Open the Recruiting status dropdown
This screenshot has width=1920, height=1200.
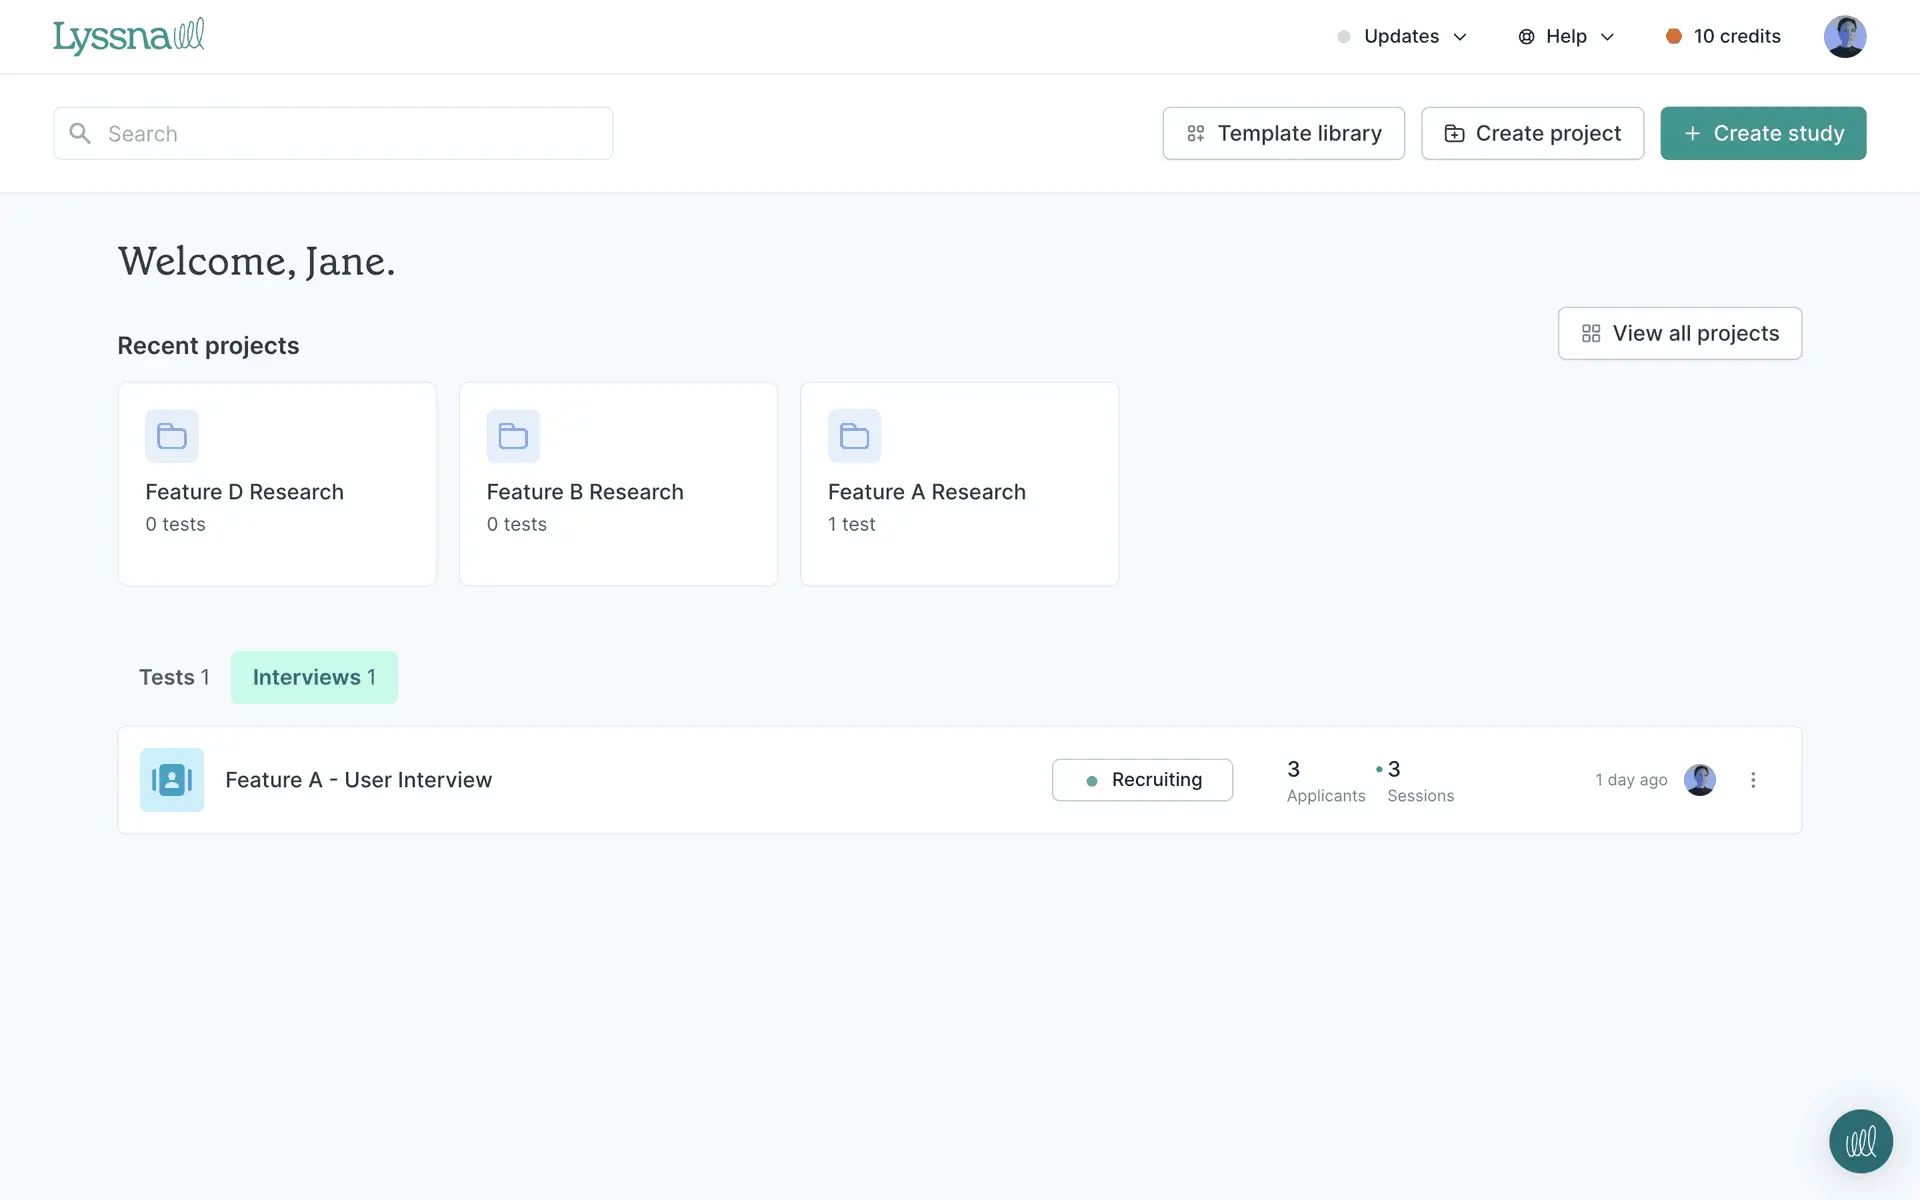[x=1142, y=780]
